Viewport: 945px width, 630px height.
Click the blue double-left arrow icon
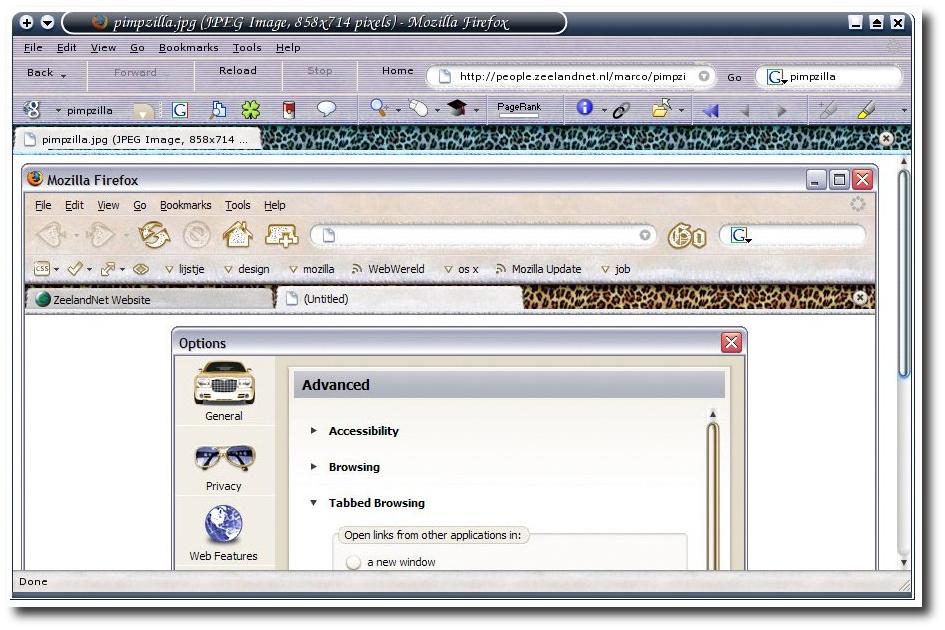711,110
